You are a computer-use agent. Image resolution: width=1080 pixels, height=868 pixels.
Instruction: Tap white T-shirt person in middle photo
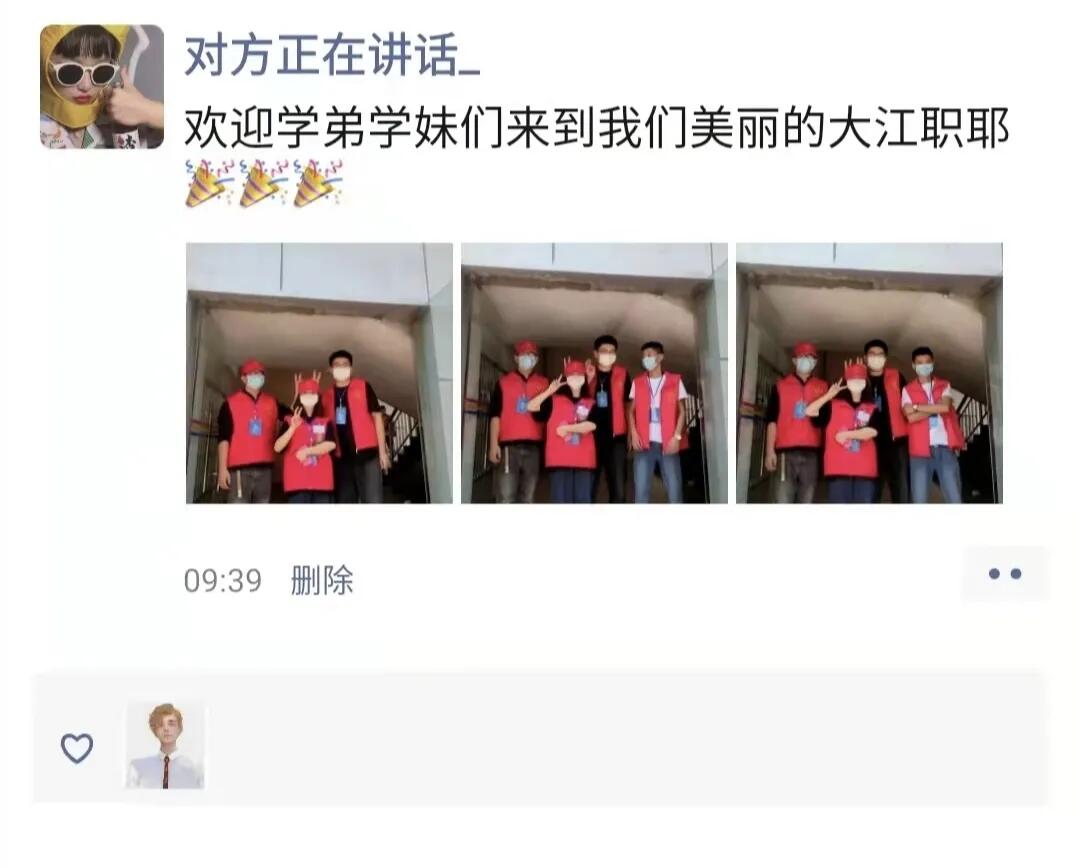click(x=658, y=422)
